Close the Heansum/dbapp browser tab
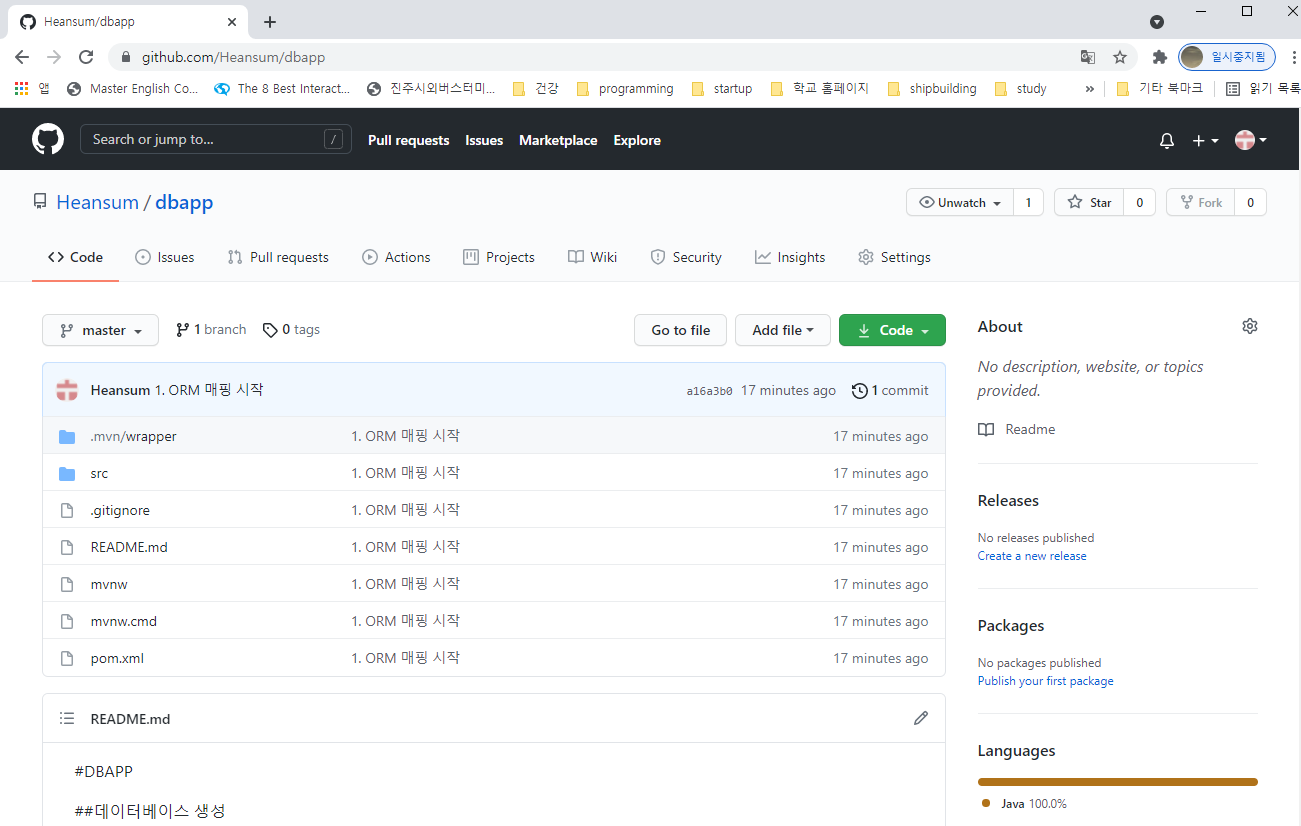This screenshot has width=1301, height=826. point(232,22)
